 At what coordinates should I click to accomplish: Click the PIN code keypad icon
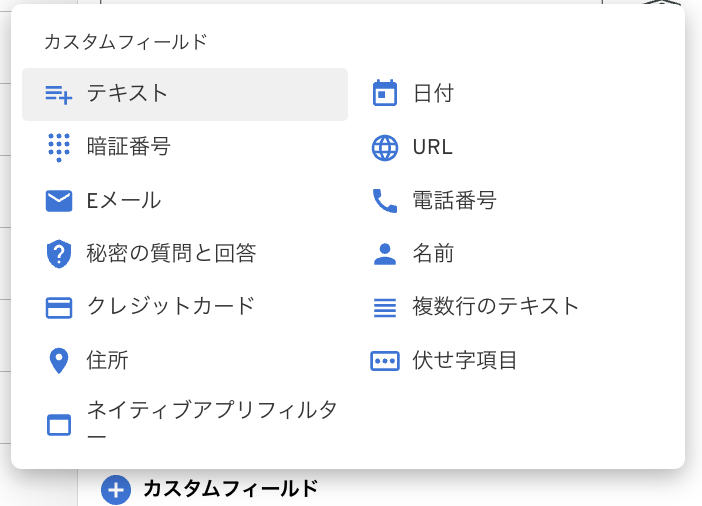coord(59,147)
